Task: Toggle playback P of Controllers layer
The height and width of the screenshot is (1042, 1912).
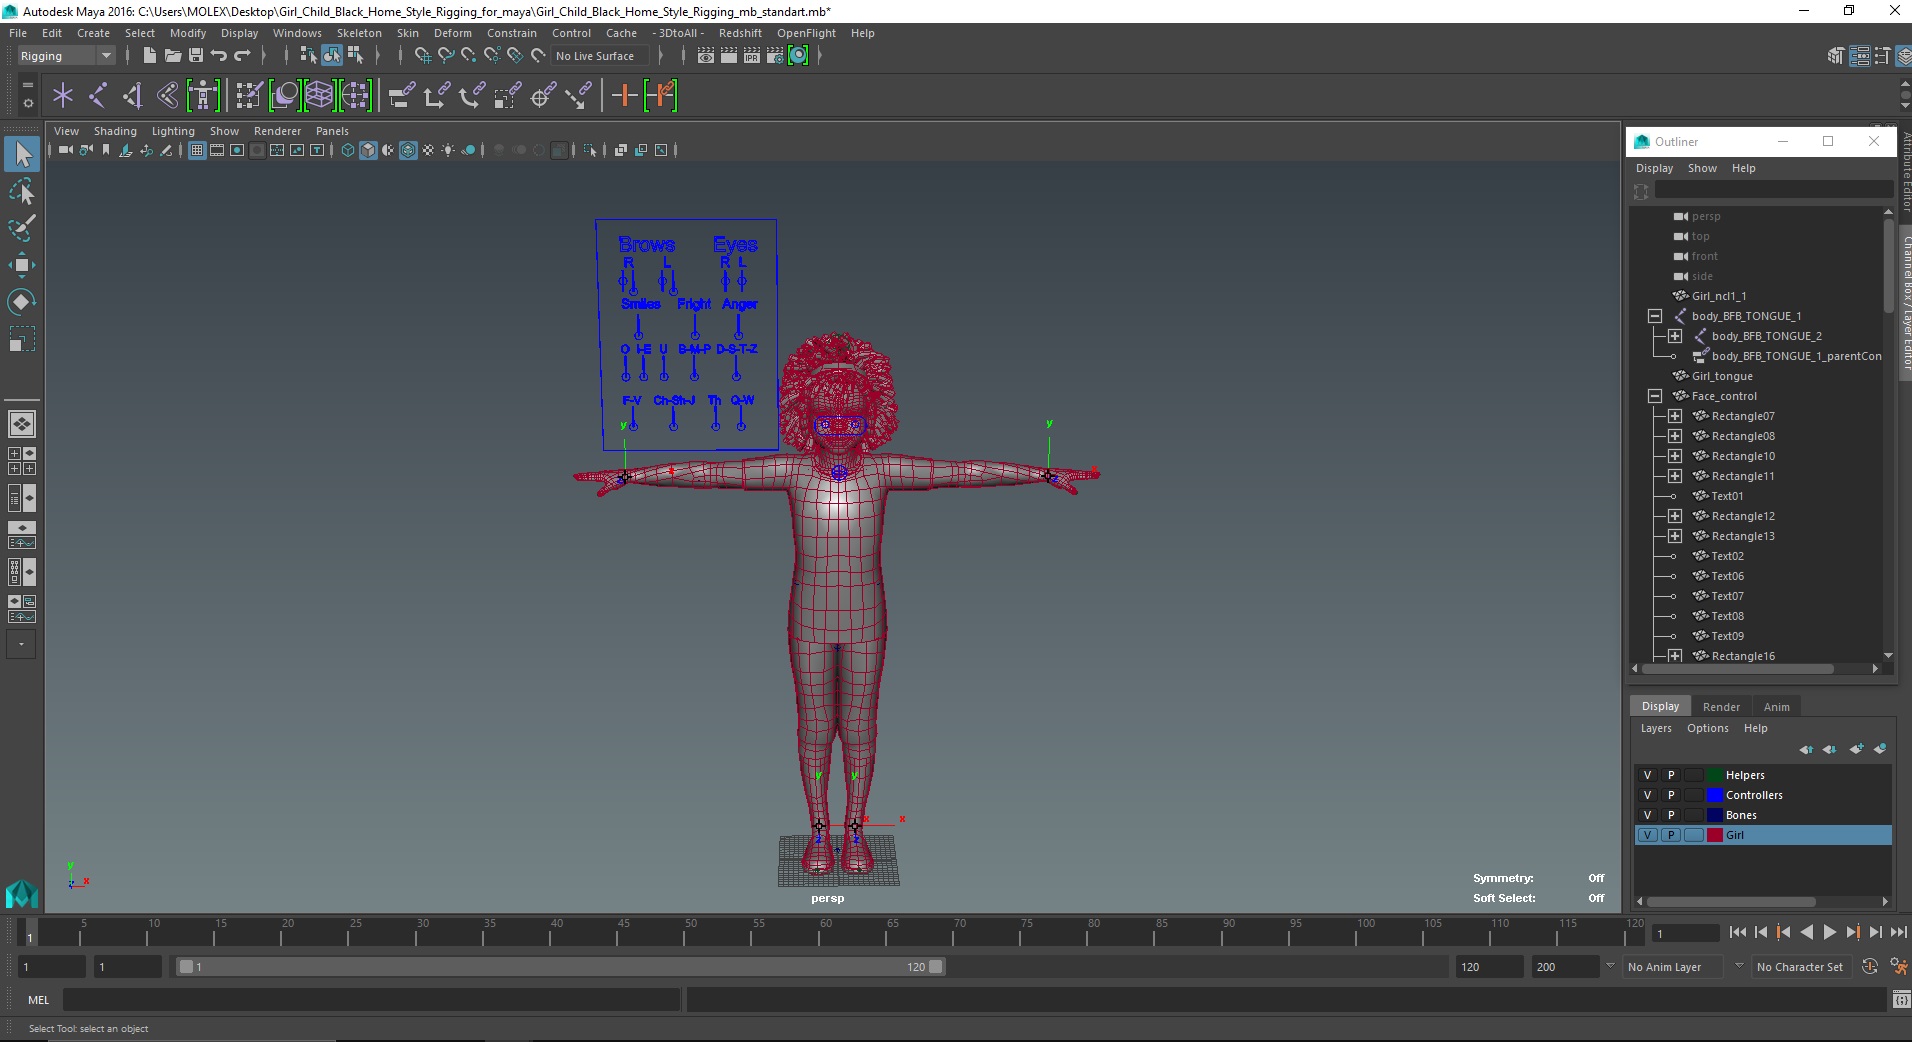Action: (1671, 795)
